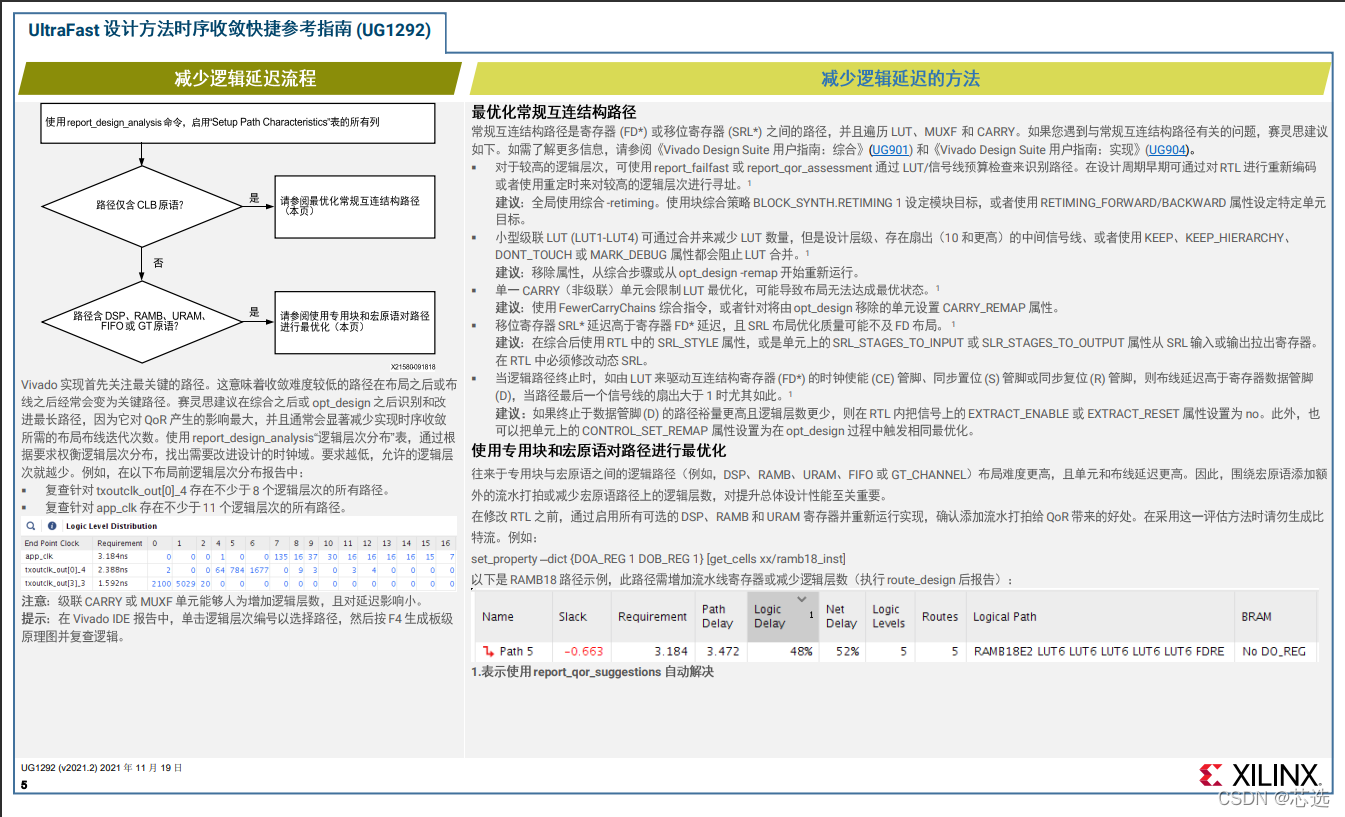
Task: Click the 5029 count in txoutclk_out[3]_3 row
Action: pyautogui.click(x=185, y=584)
